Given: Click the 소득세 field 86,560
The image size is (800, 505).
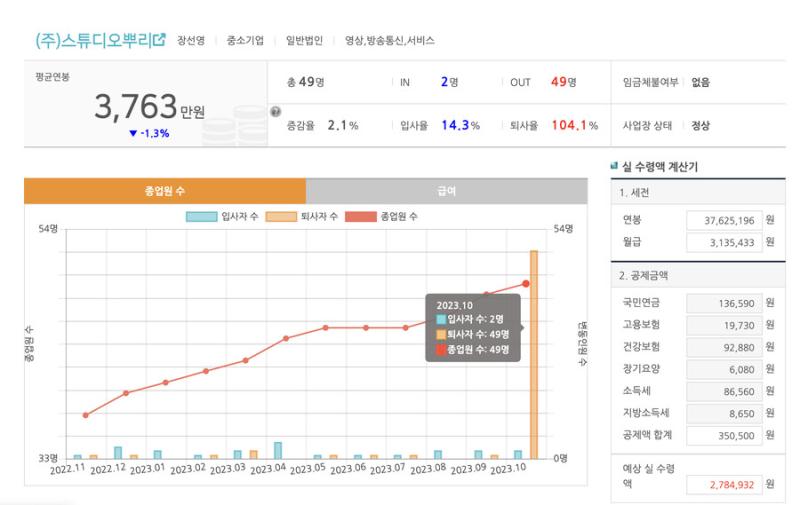Looking at the screenshot, I should (724, 391).
